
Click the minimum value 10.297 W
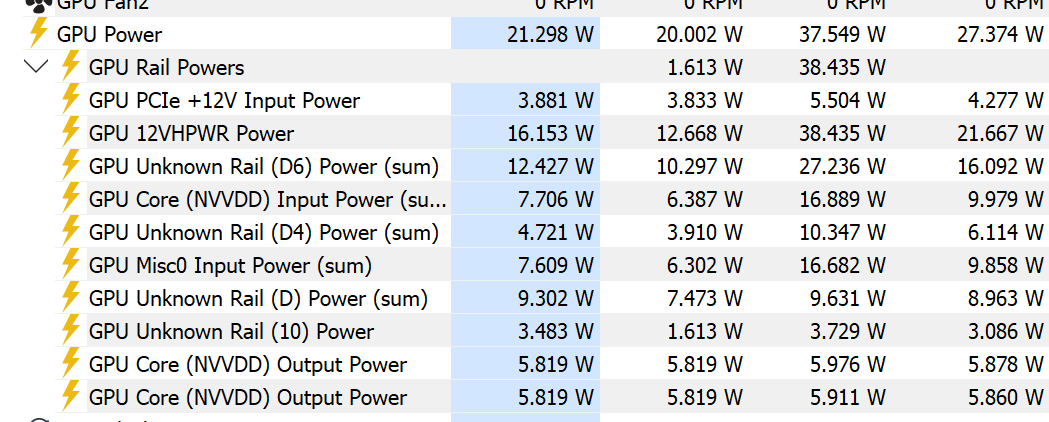[698, 167]
